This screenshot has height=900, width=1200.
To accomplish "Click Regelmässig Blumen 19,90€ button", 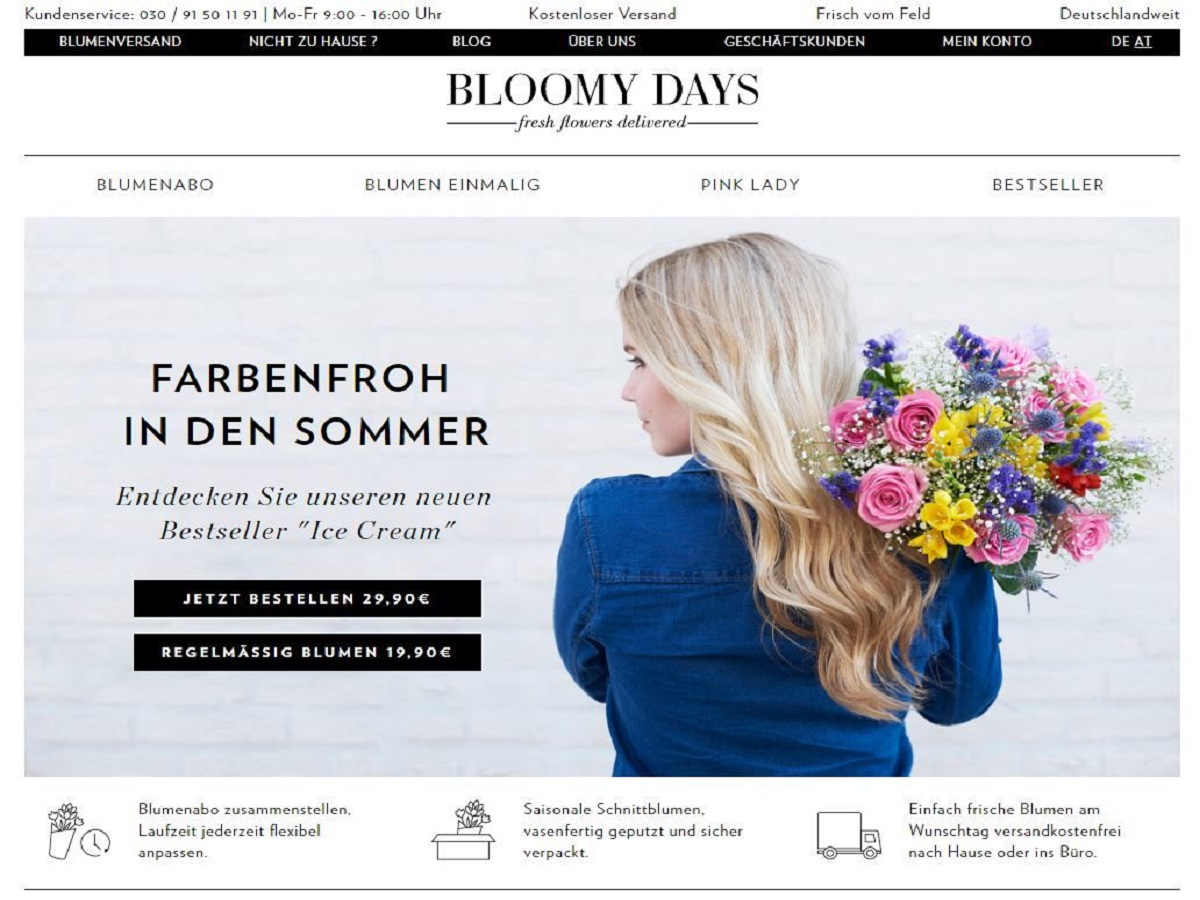I will [307, 652].
